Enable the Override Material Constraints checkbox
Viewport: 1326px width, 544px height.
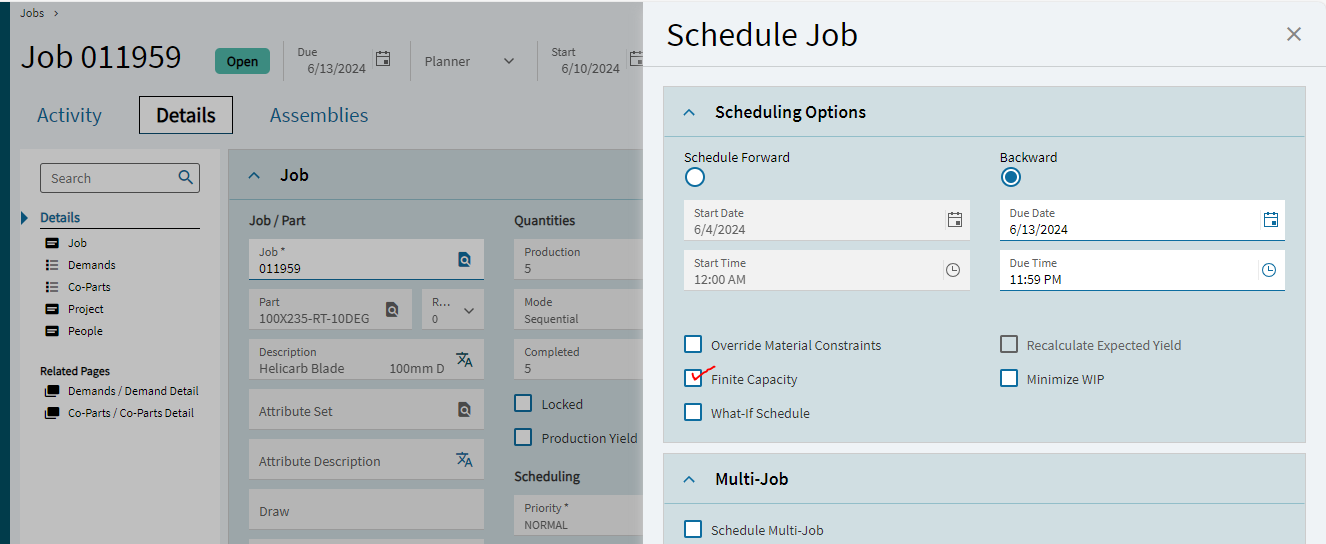[x=693, y=344]
